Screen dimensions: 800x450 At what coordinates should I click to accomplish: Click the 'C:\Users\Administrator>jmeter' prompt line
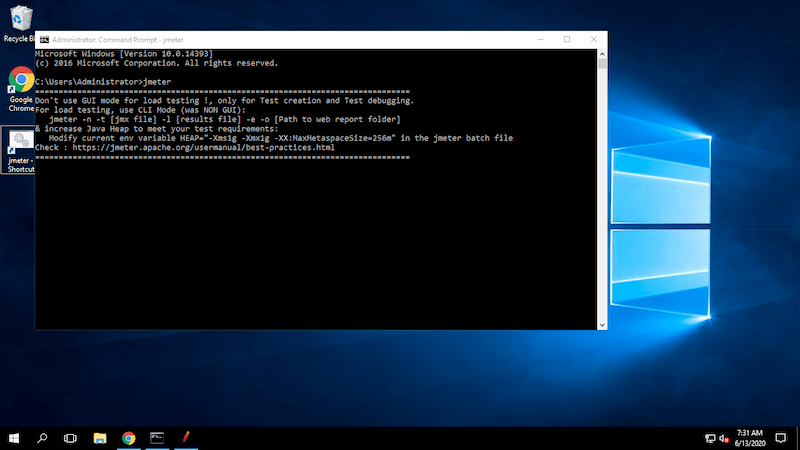tap(103, 82)
